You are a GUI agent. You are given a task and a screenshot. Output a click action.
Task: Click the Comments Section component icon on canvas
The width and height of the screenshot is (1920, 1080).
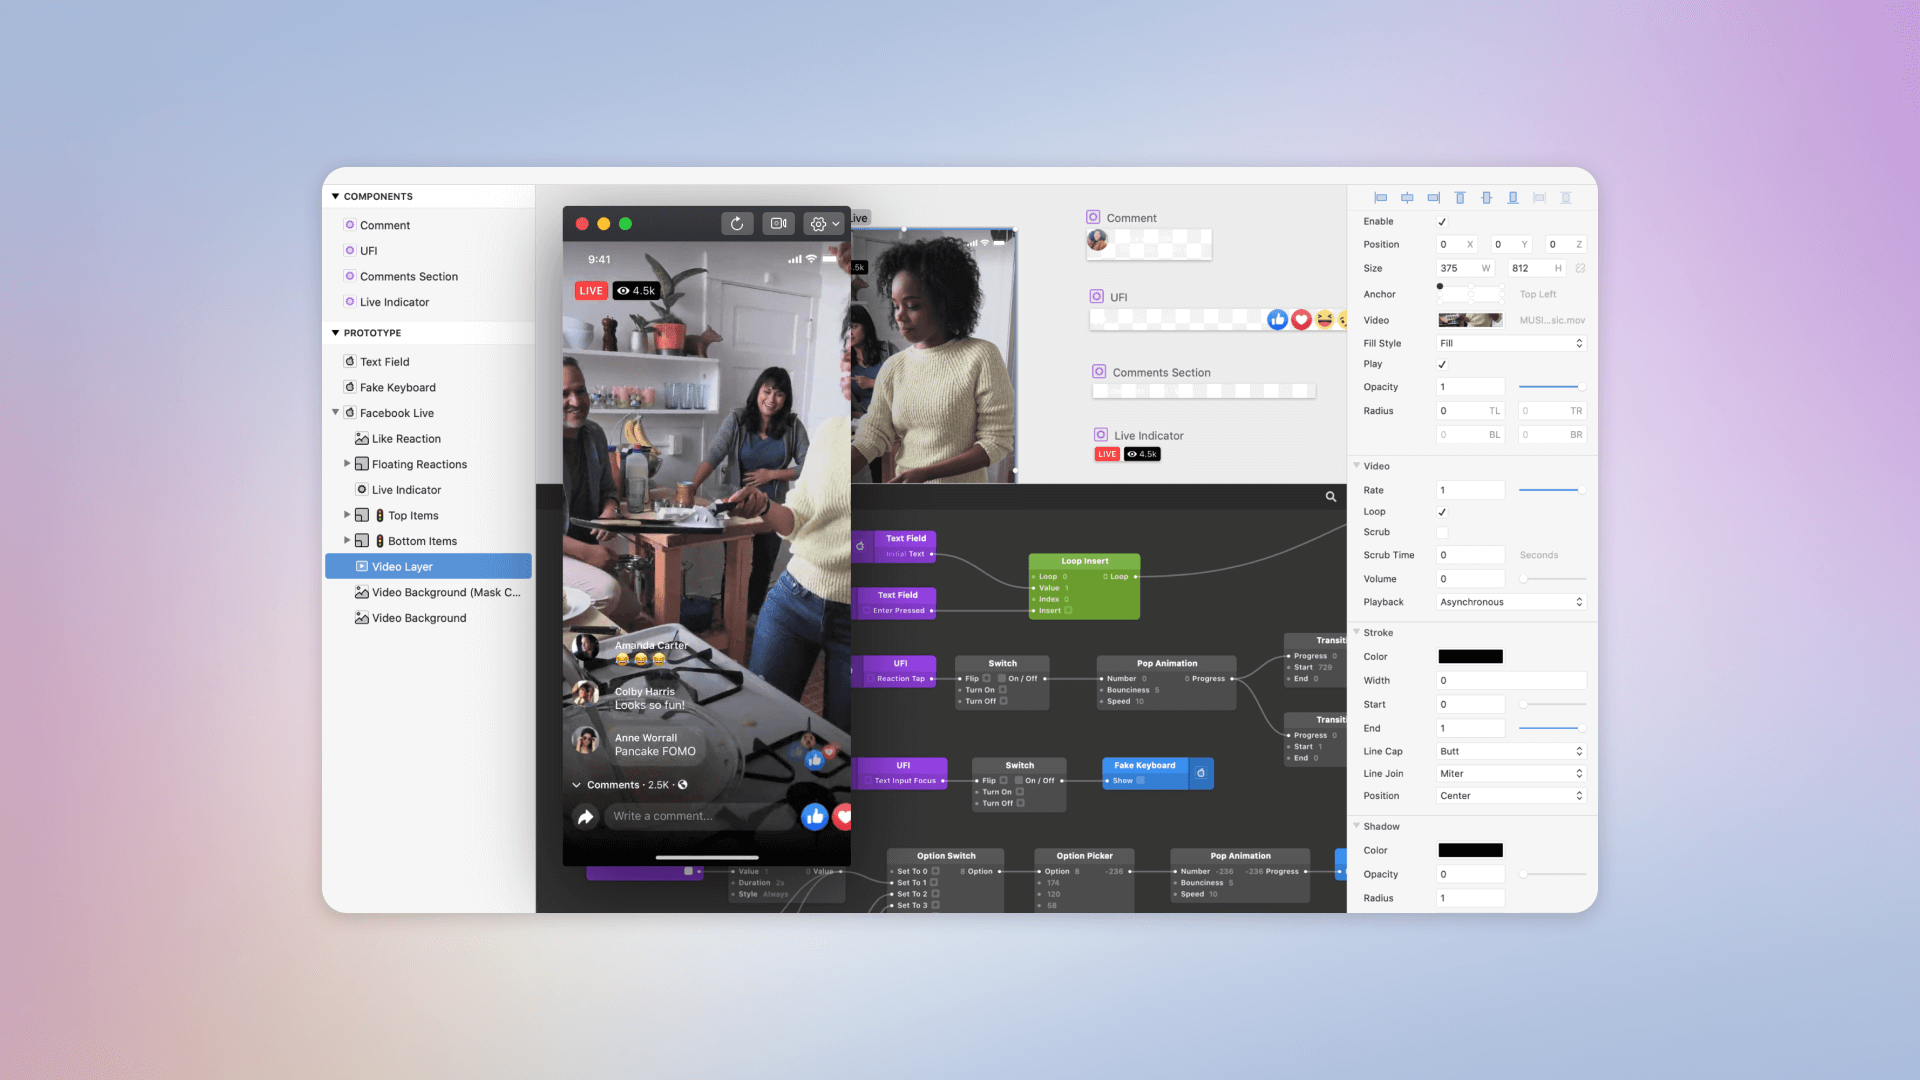[x=1099, y=371]
